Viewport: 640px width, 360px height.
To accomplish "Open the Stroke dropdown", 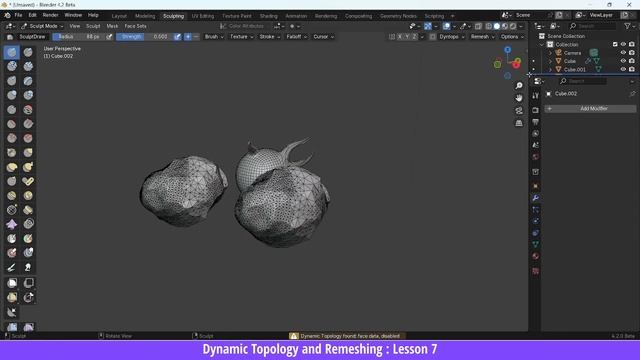I will 269,37.
